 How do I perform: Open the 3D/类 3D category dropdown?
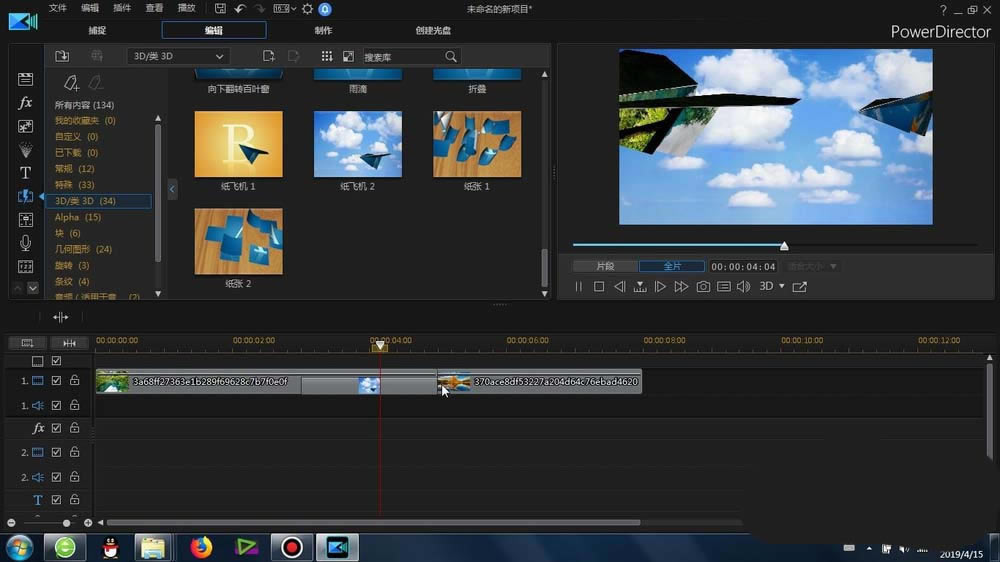coord(179,56)
